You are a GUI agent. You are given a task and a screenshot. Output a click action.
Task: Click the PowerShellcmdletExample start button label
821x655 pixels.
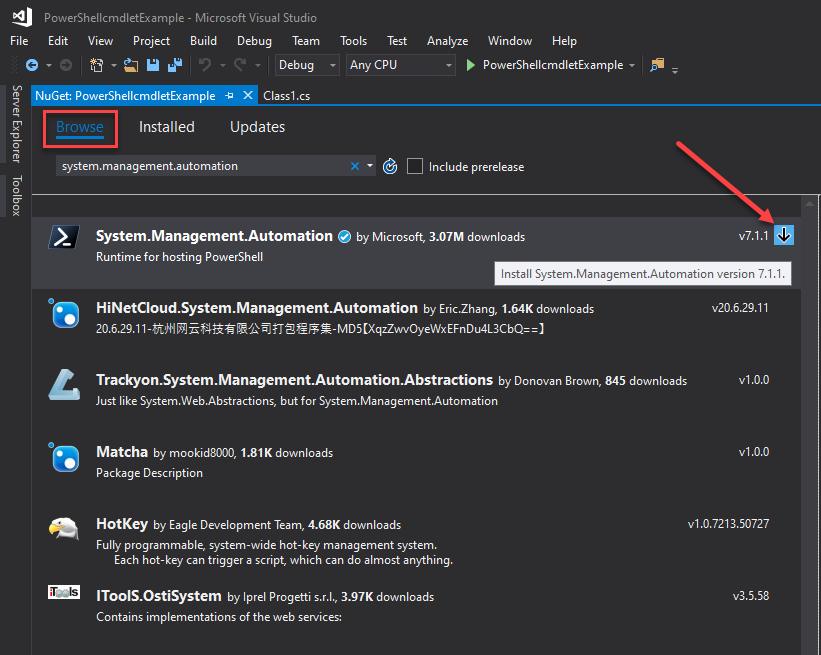[552, 65]
